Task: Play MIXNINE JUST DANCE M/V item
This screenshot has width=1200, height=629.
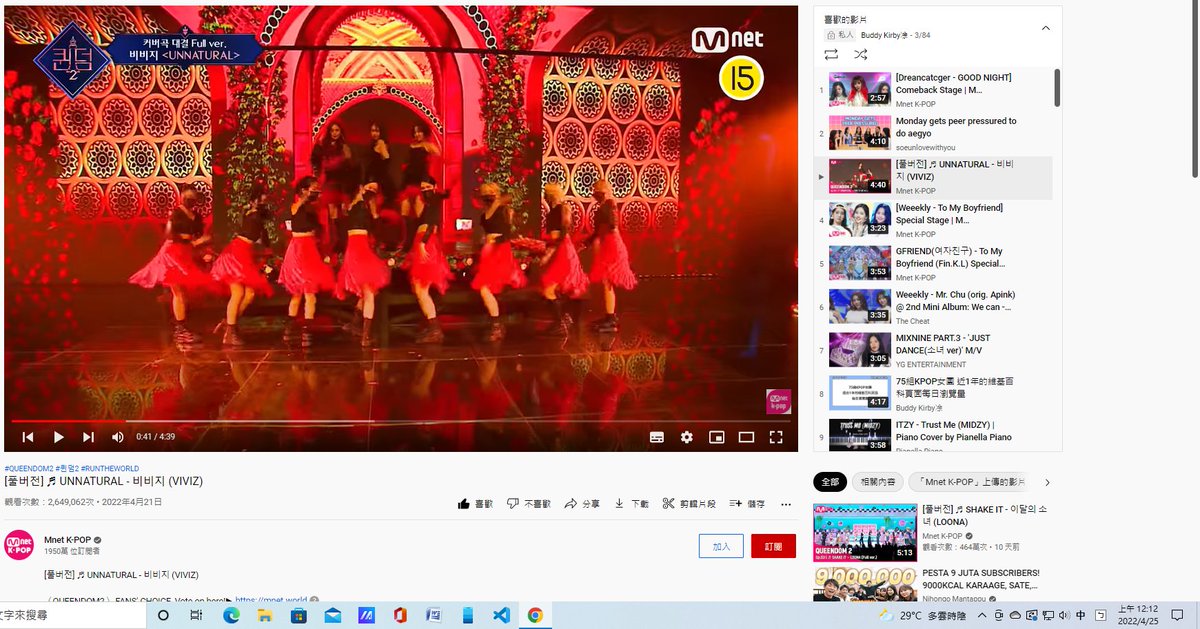Action: pyautogui.click(x=934, y=351)
